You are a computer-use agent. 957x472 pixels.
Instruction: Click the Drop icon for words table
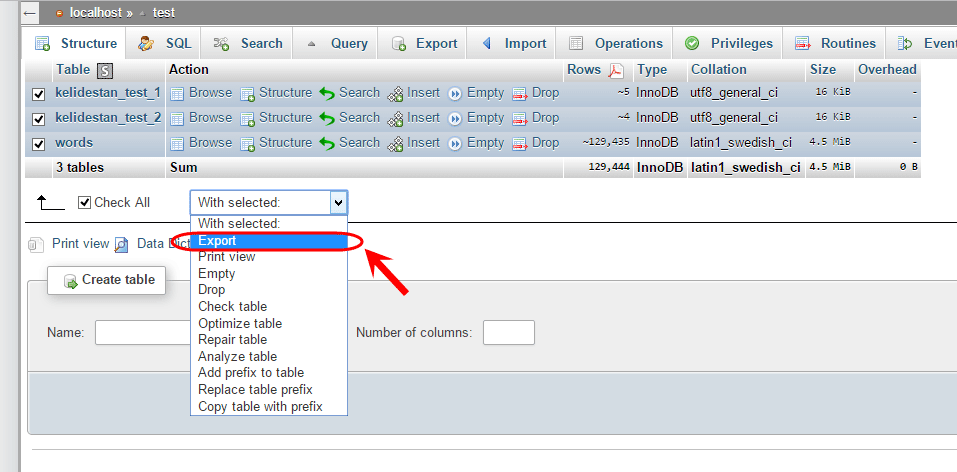pos(519,143)
